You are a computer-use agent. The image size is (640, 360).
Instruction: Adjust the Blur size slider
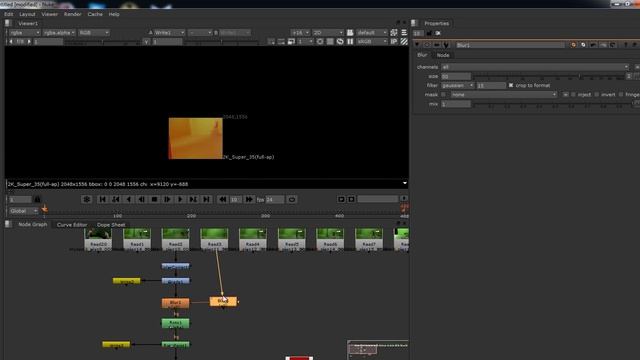pyautogui.click(x=549, y=76)
